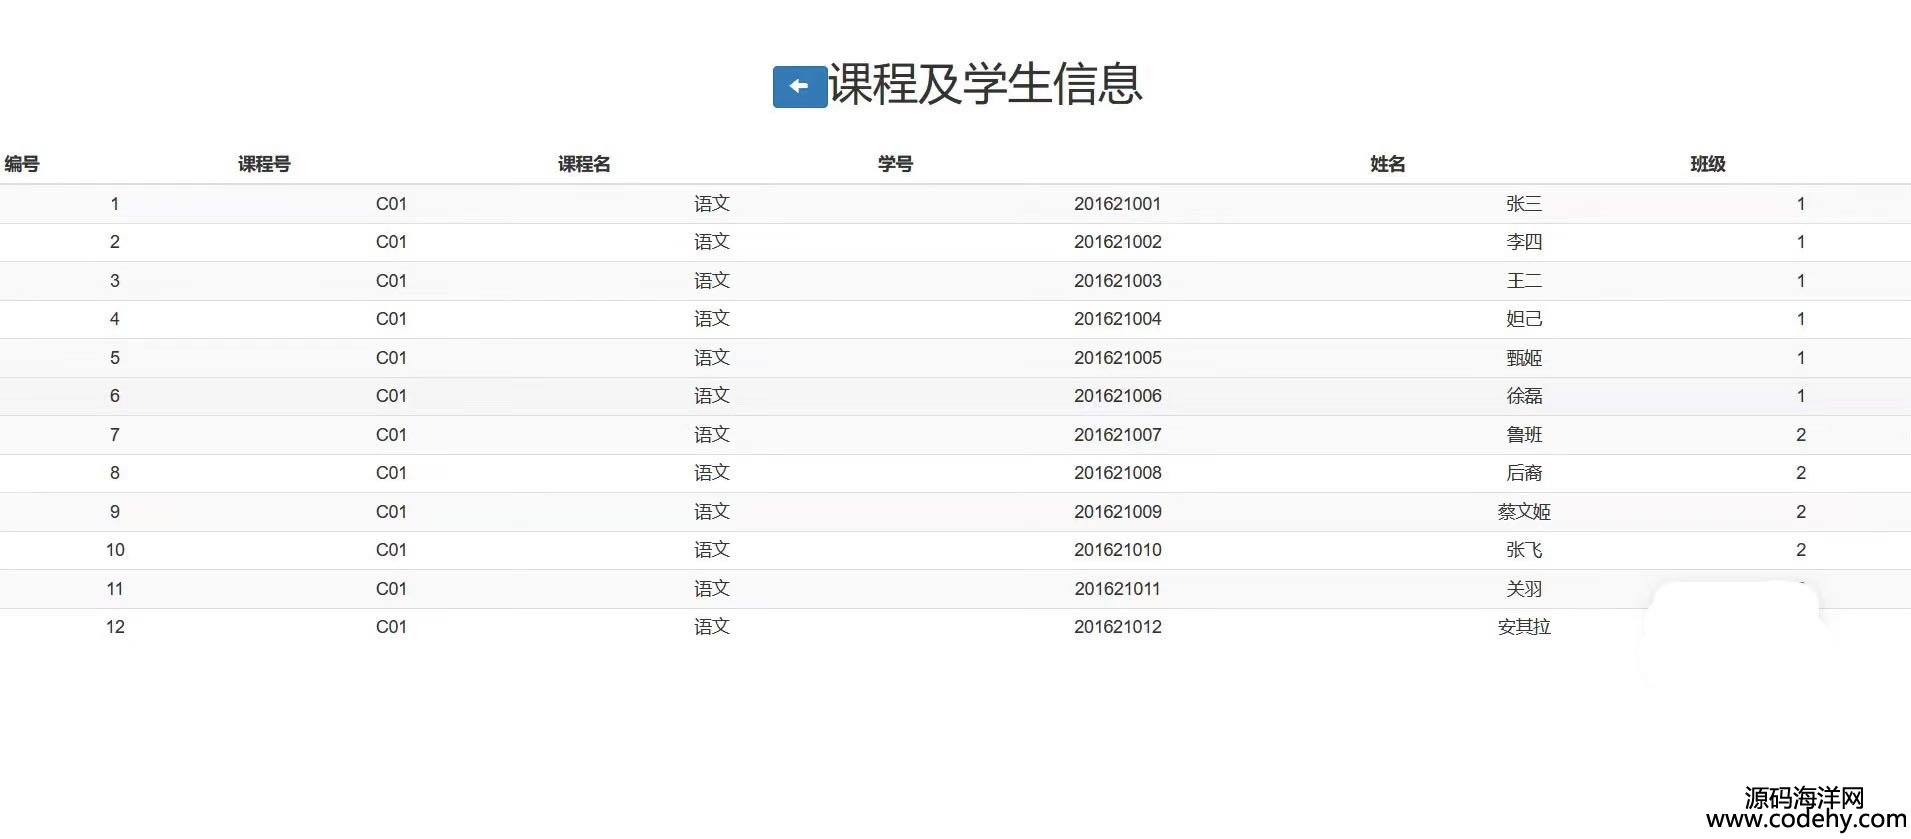The image size is (1911, 839).
Task: Click student ID 201621010
Action: click(x=1117, y=550)
